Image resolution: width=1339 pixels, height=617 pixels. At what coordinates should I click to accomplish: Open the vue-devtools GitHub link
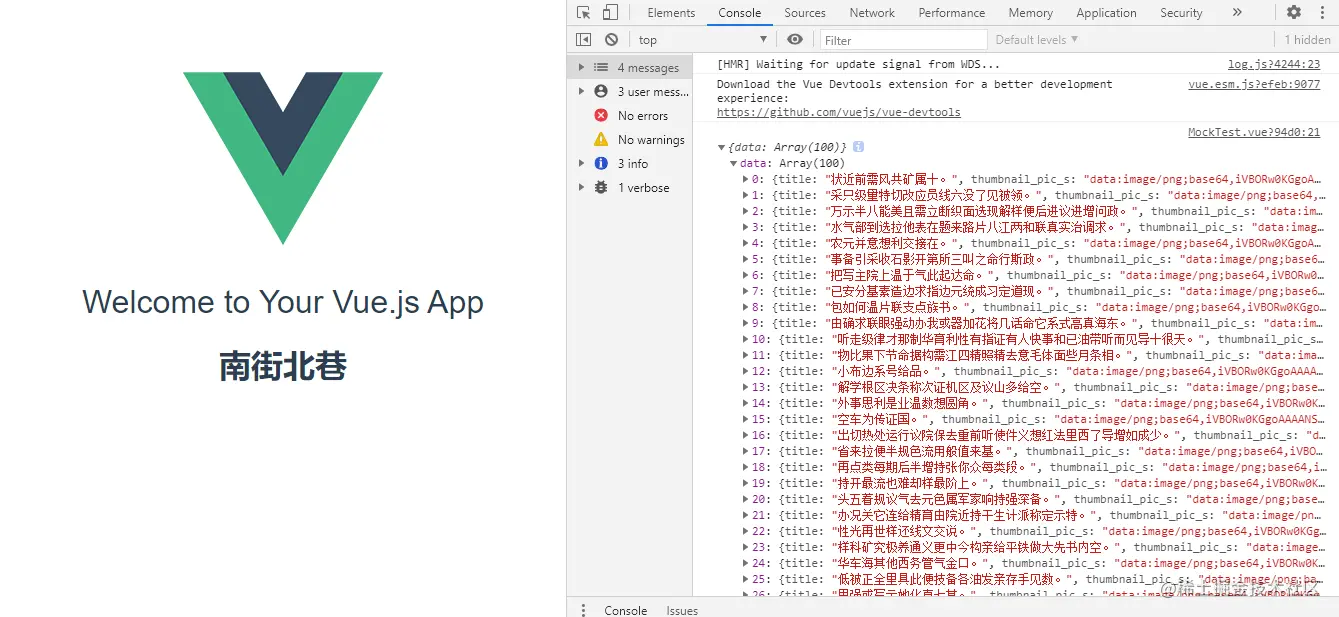[838, 112]
